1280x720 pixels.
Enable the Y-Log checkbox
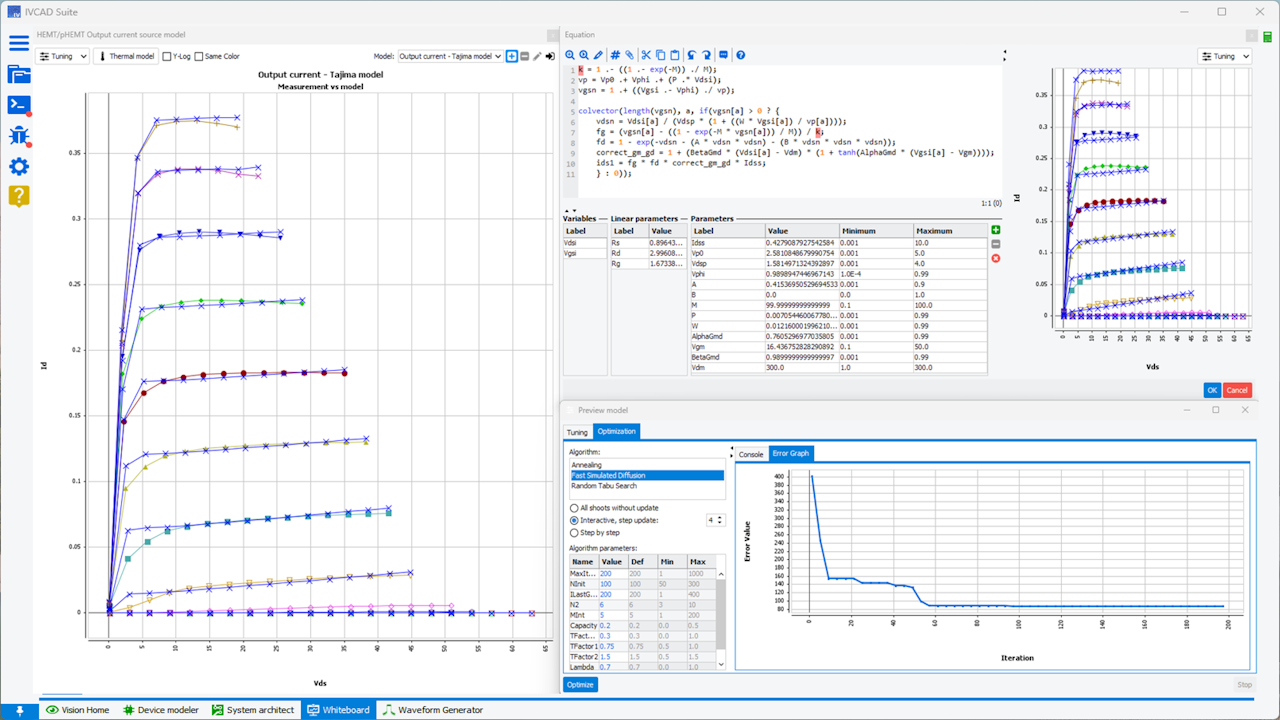[175, 56]
